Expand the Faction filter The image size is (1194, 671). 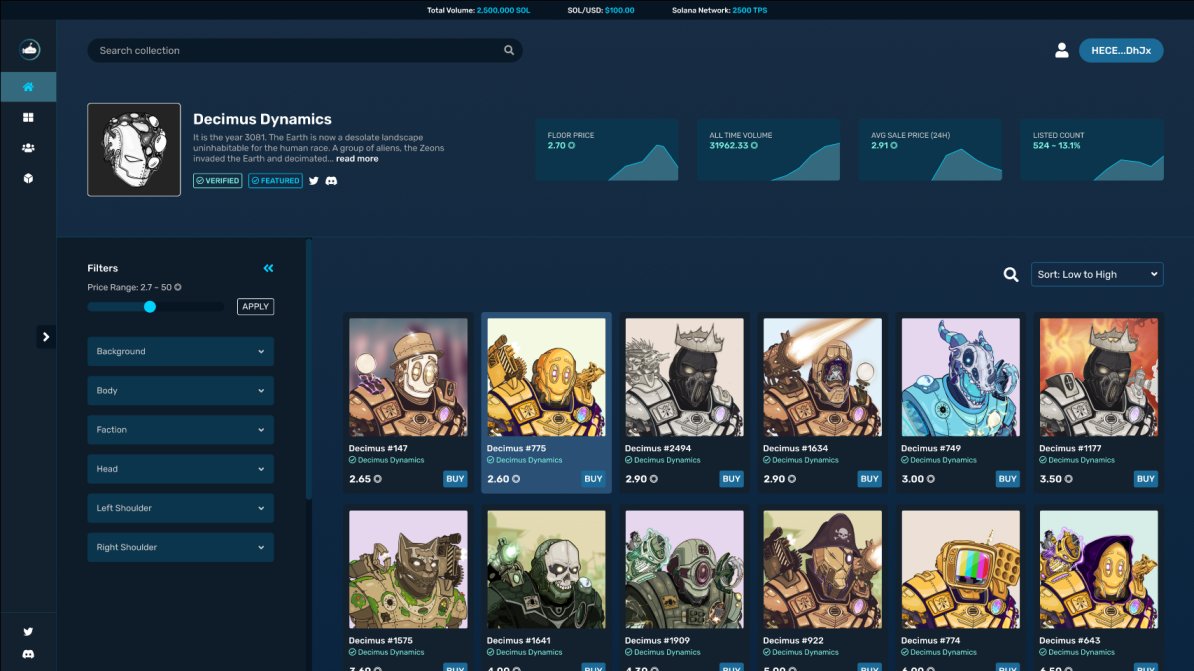(180, 430)
